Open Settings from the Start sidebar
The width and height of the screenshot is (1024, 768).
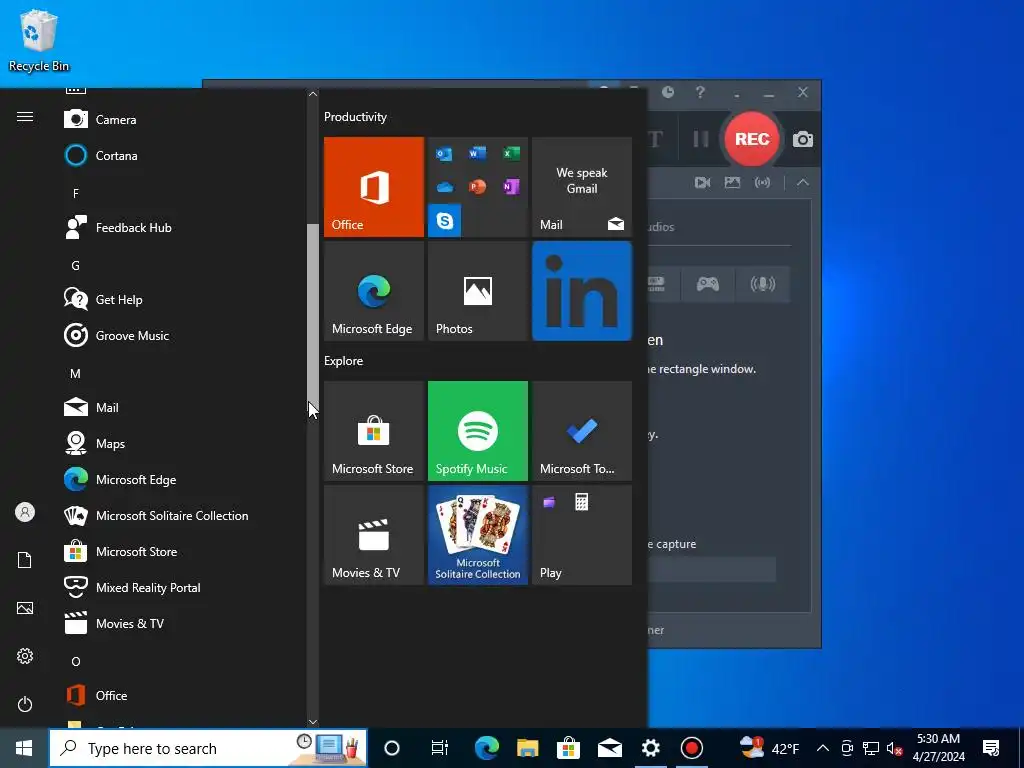(x=25, y=656)
